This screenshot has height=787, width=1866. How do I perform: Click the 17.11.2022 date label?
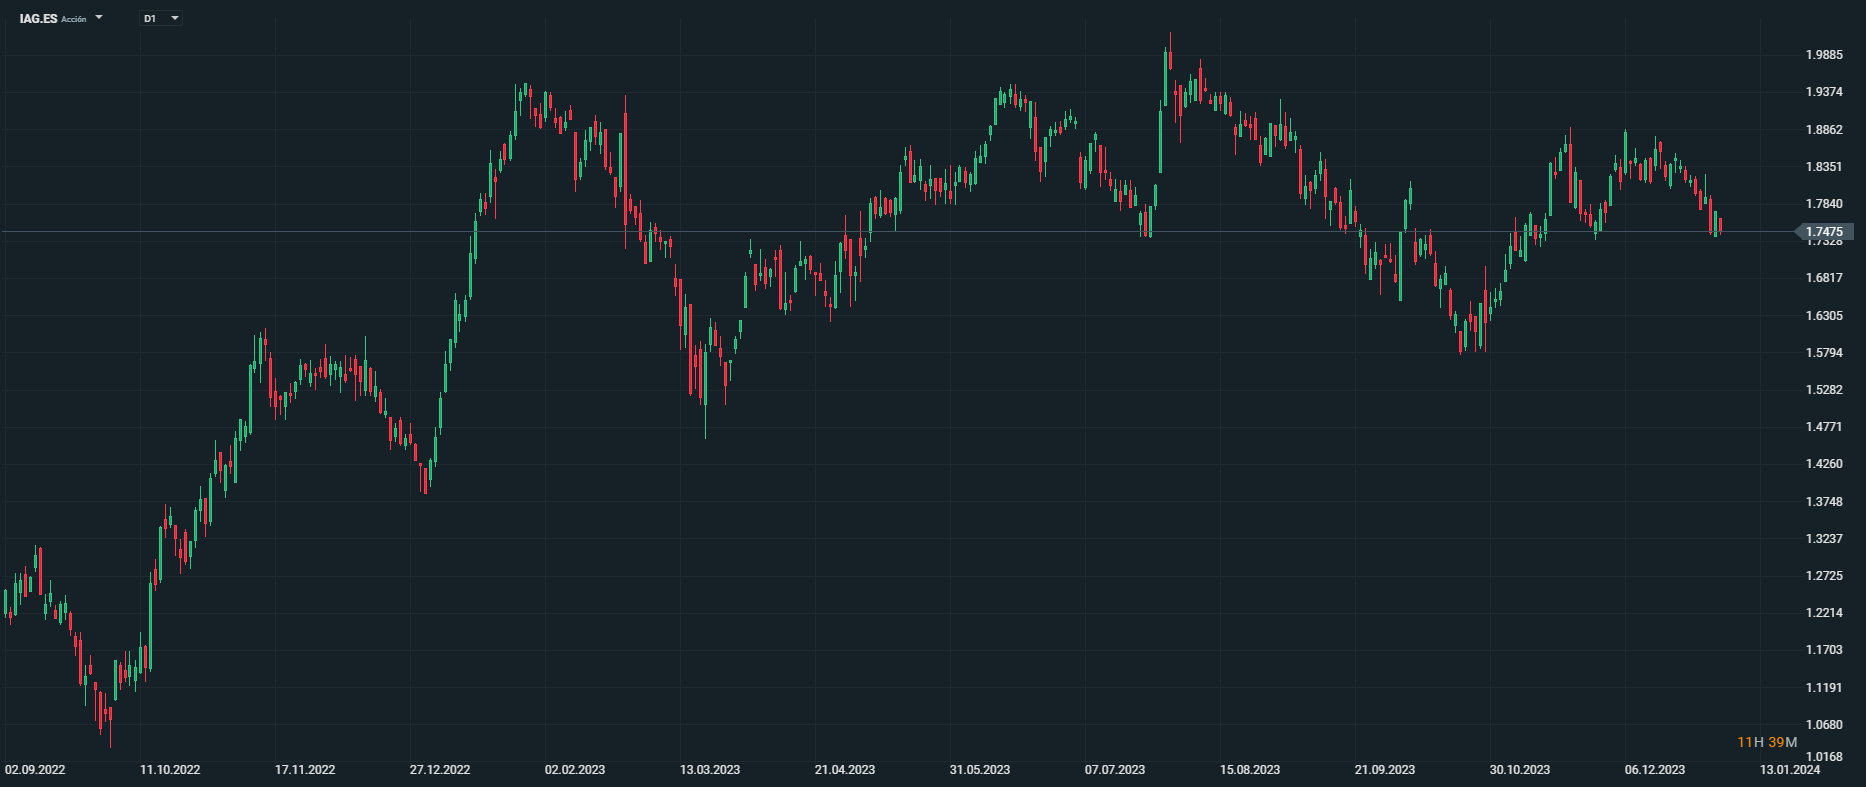coord(305,770)
